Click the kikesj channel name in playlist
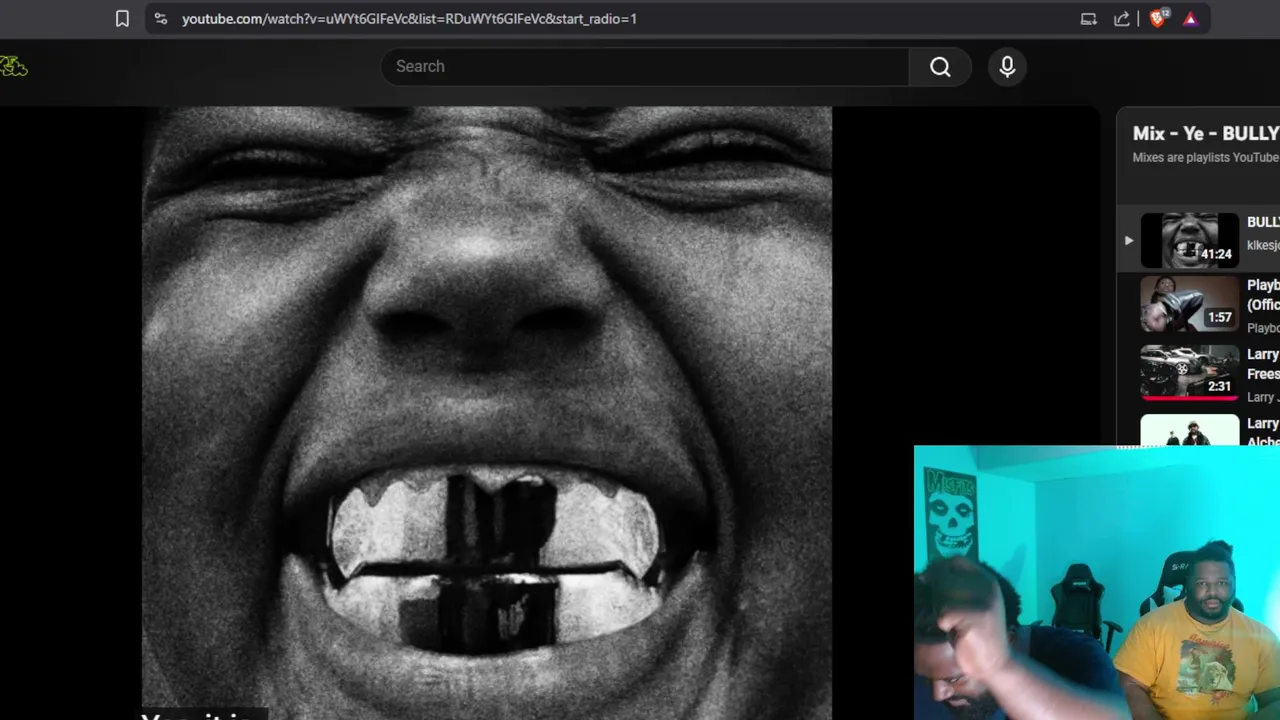1280x720 pixels. click(x=1263, y=245)
